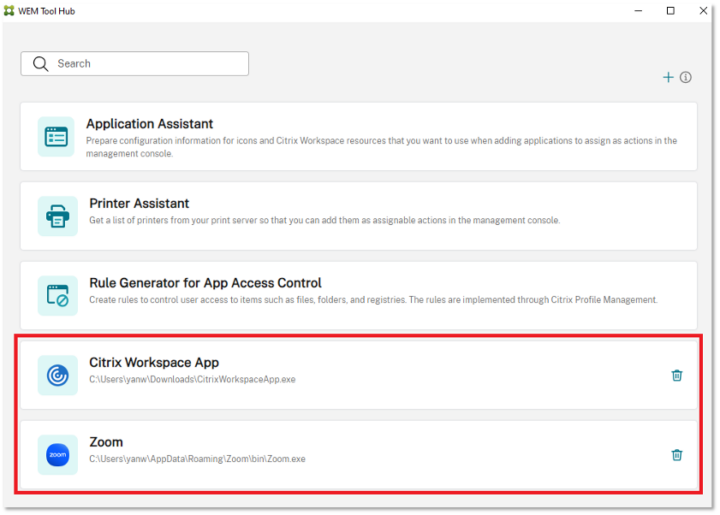Click the Rule Generator icon

pos(57,296)
